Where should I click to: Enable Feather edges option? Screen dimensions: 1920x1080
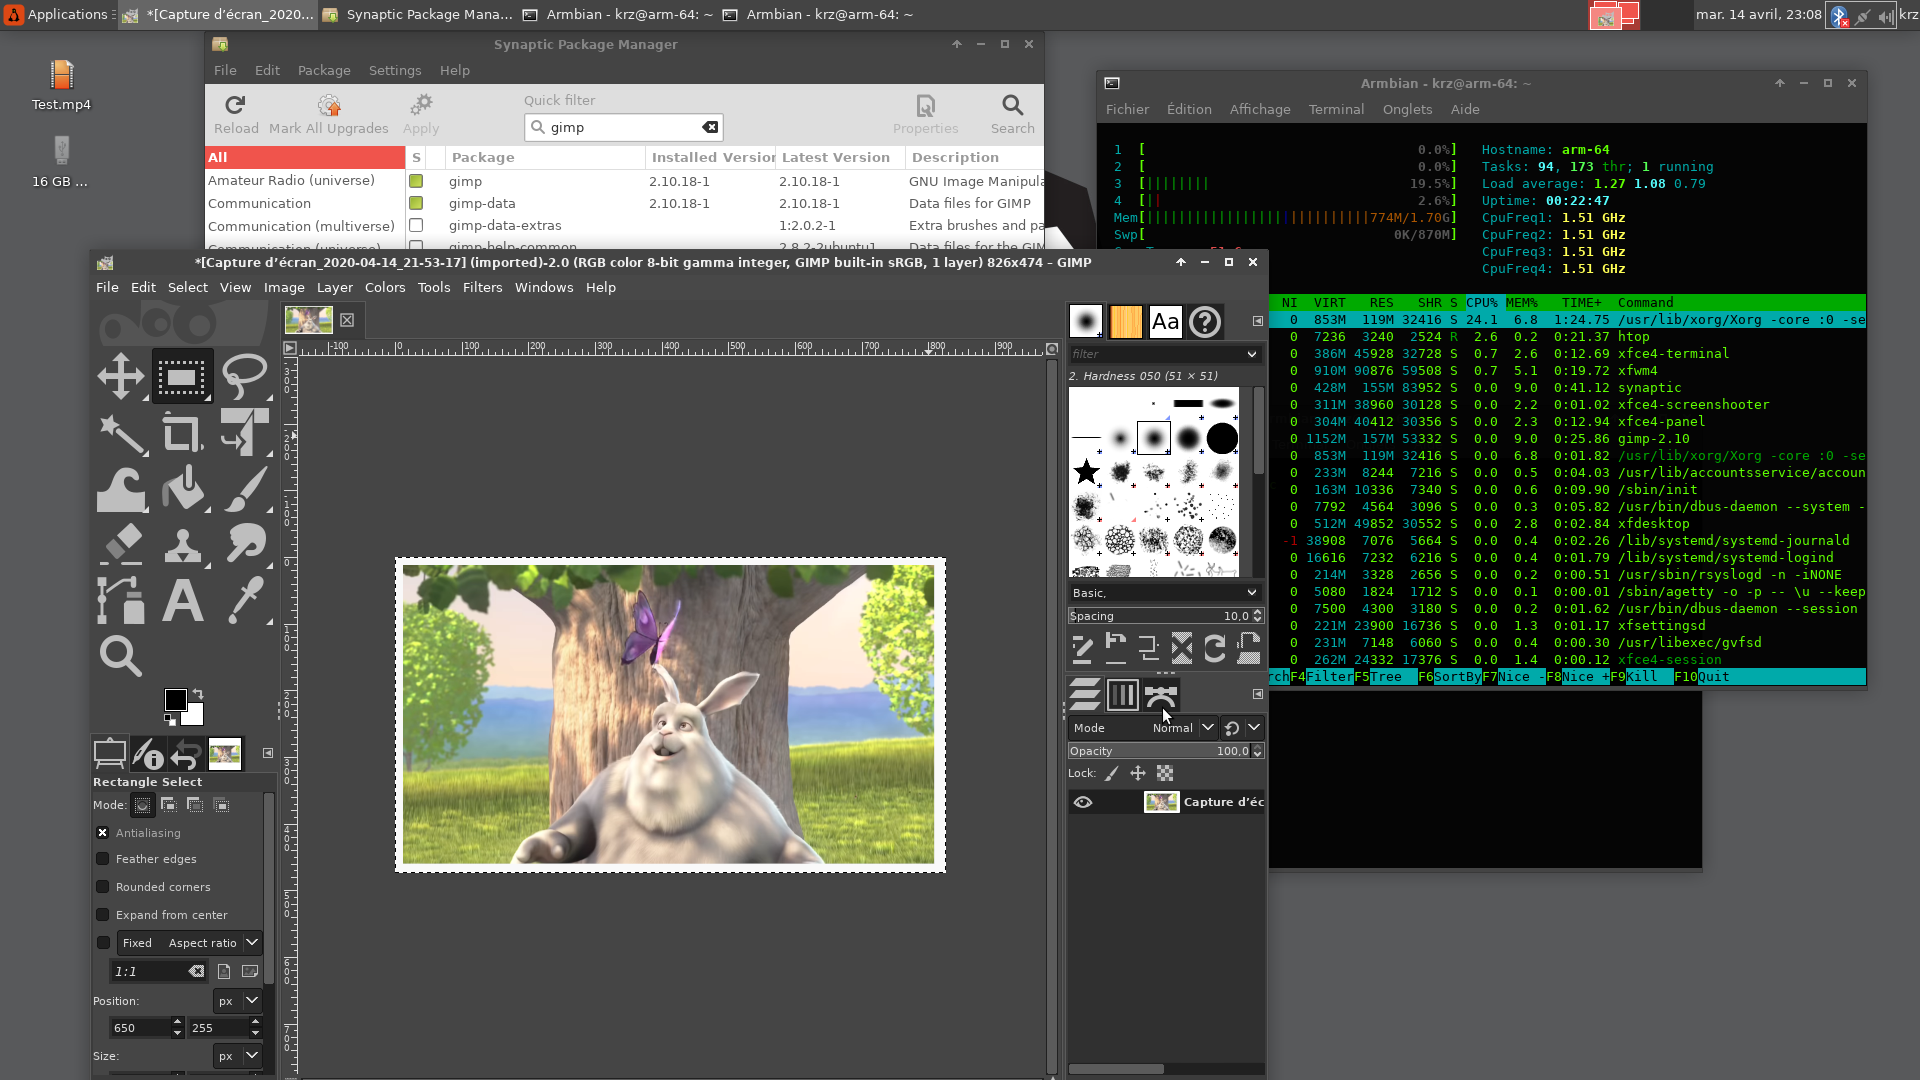pyautogui.click(x=102, y=858)
